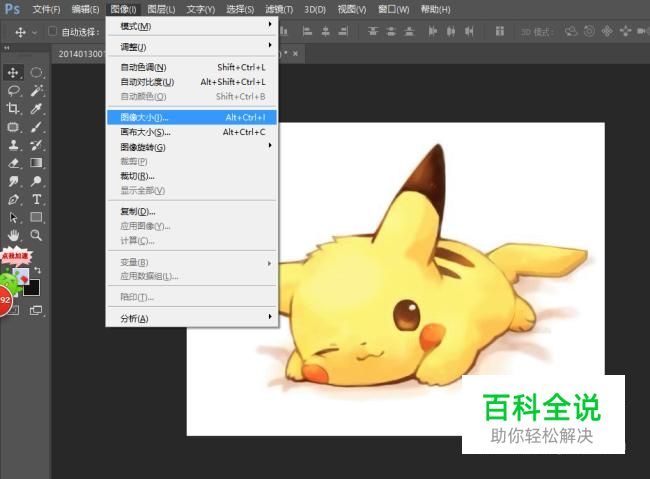
Task: Open the 帮助(H) menu
Action: (435, 9)
